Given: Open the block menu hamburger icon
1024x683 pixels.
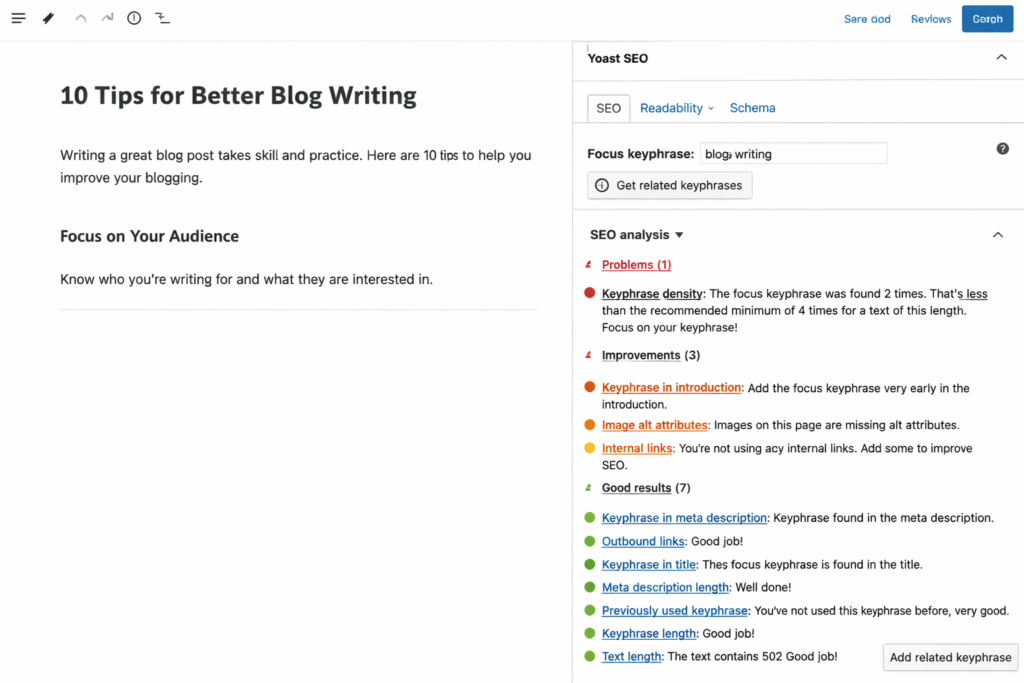Looking at the screenshot, I should (18, 18).
